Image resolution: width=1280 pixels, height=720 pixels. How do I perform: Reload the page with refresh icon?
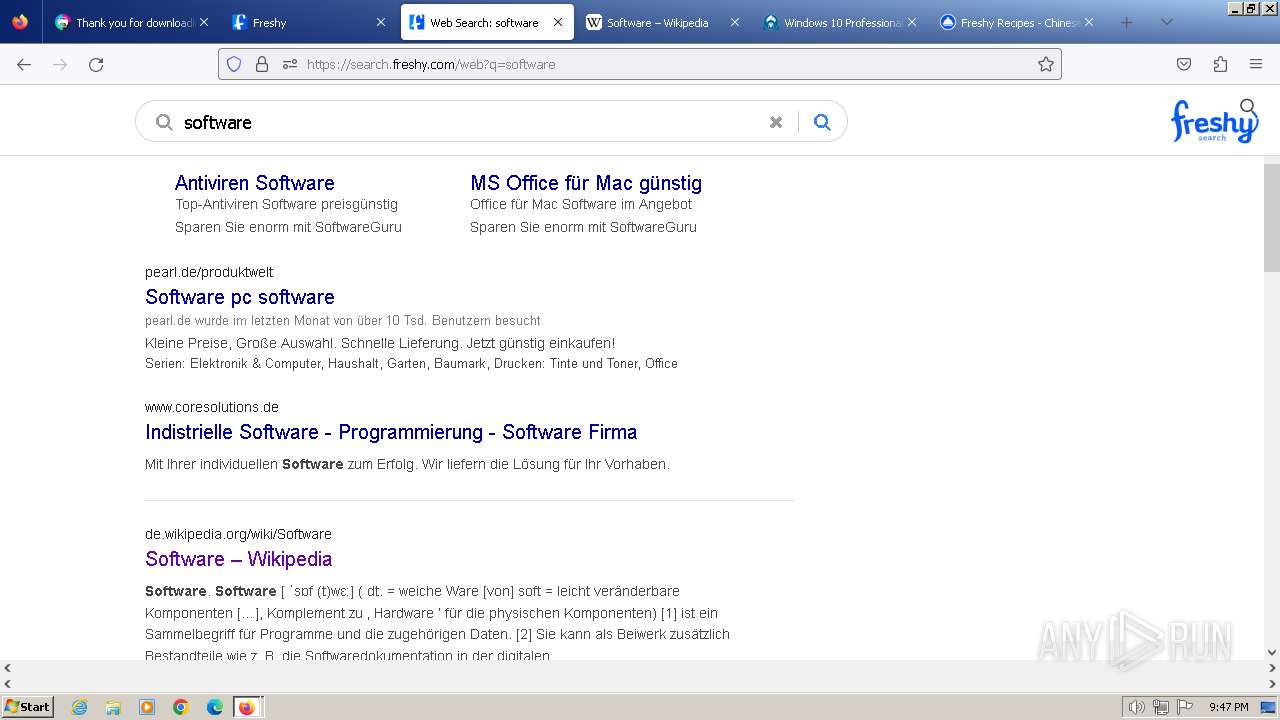click(x=96, y=64)
